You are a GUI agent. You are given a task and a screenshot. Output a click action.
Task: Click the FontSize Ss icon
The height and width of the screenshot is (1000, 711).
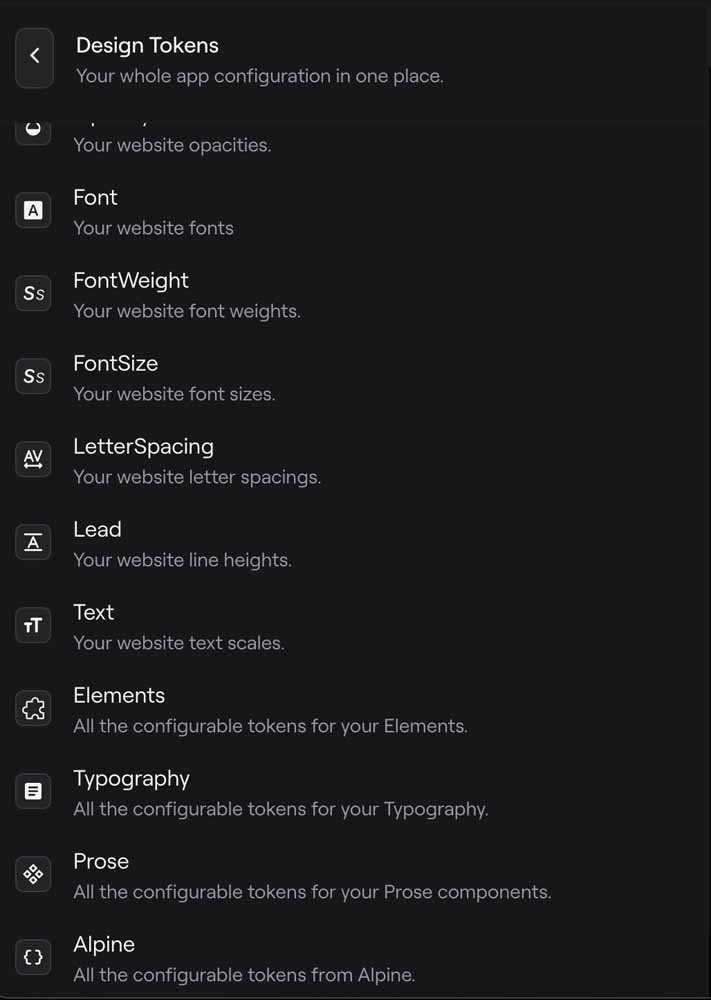34,377
